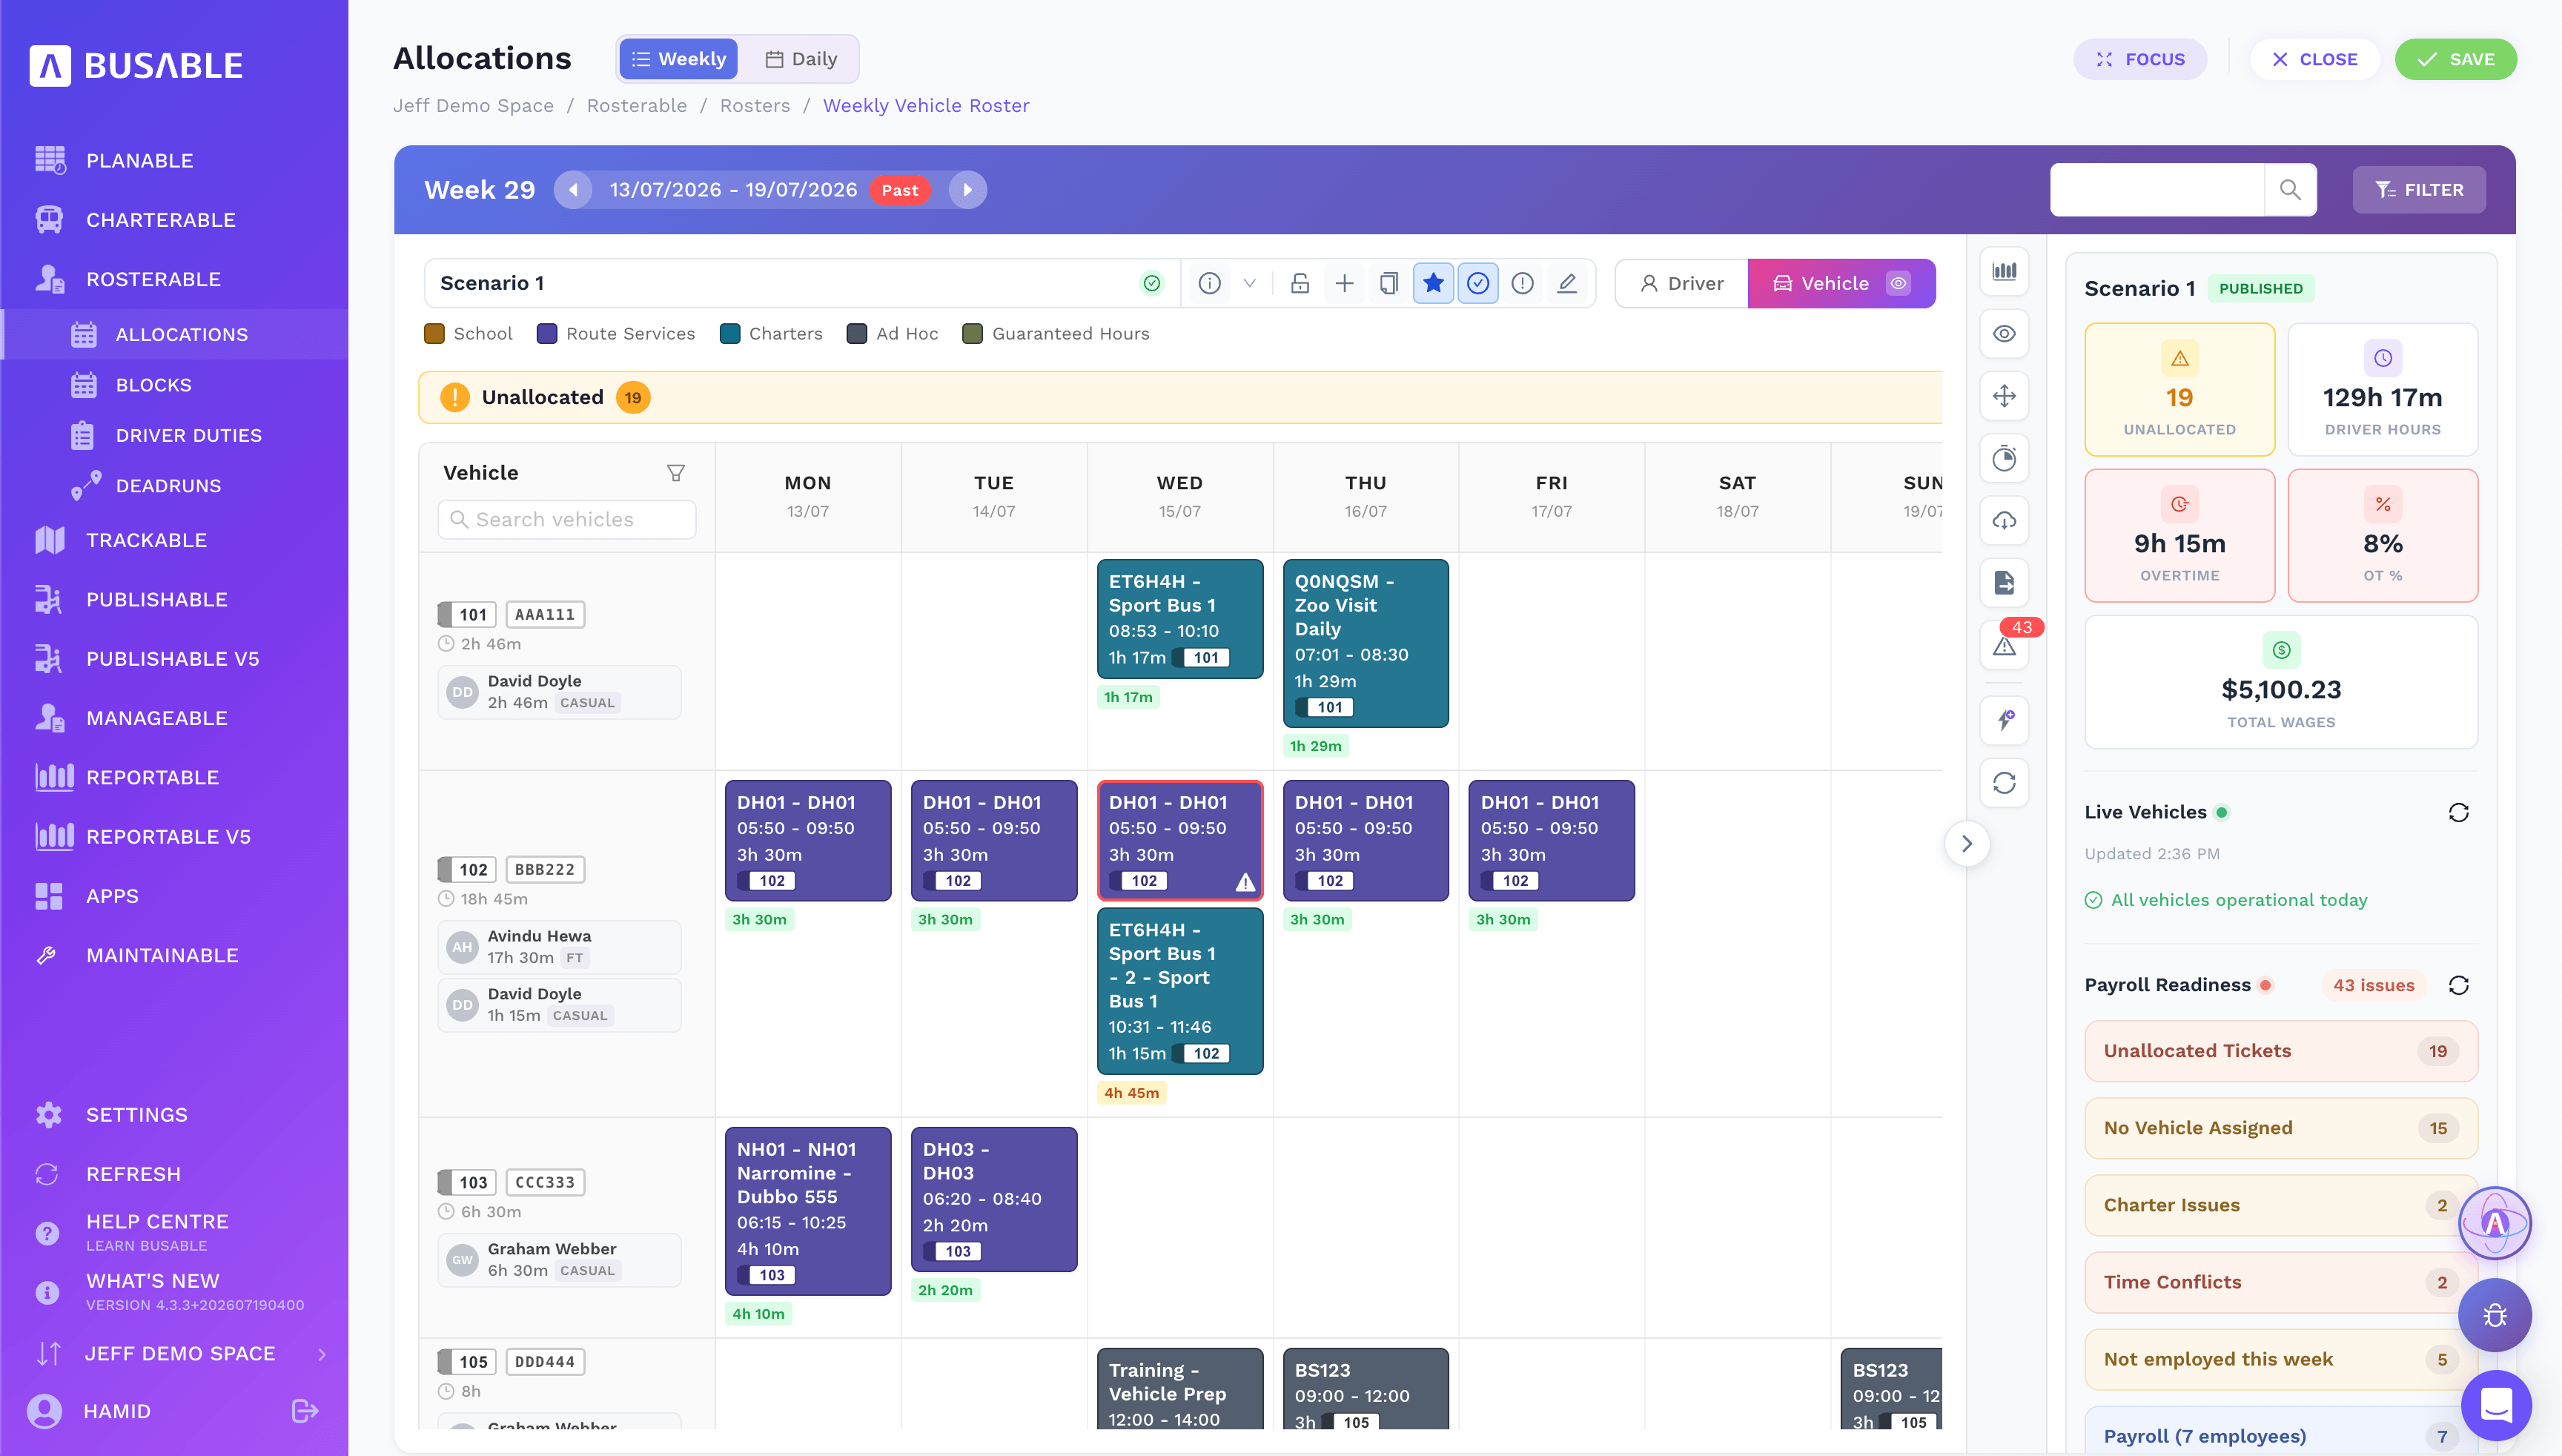Refresh the Payroll Readiness section
This screenshot has height=1456, width=2562.
coord(2458,985)
